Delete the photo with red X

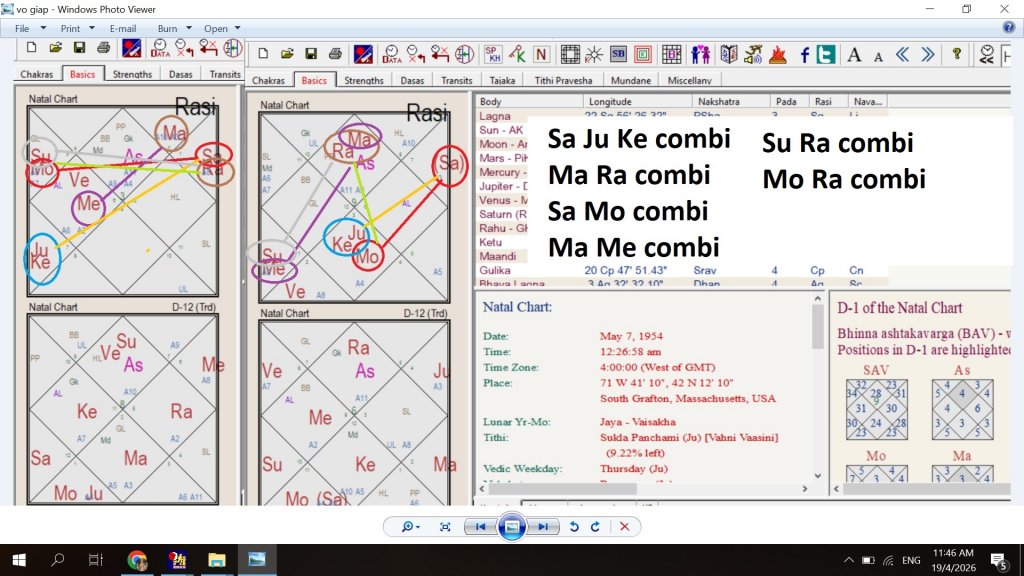(624, 527)
